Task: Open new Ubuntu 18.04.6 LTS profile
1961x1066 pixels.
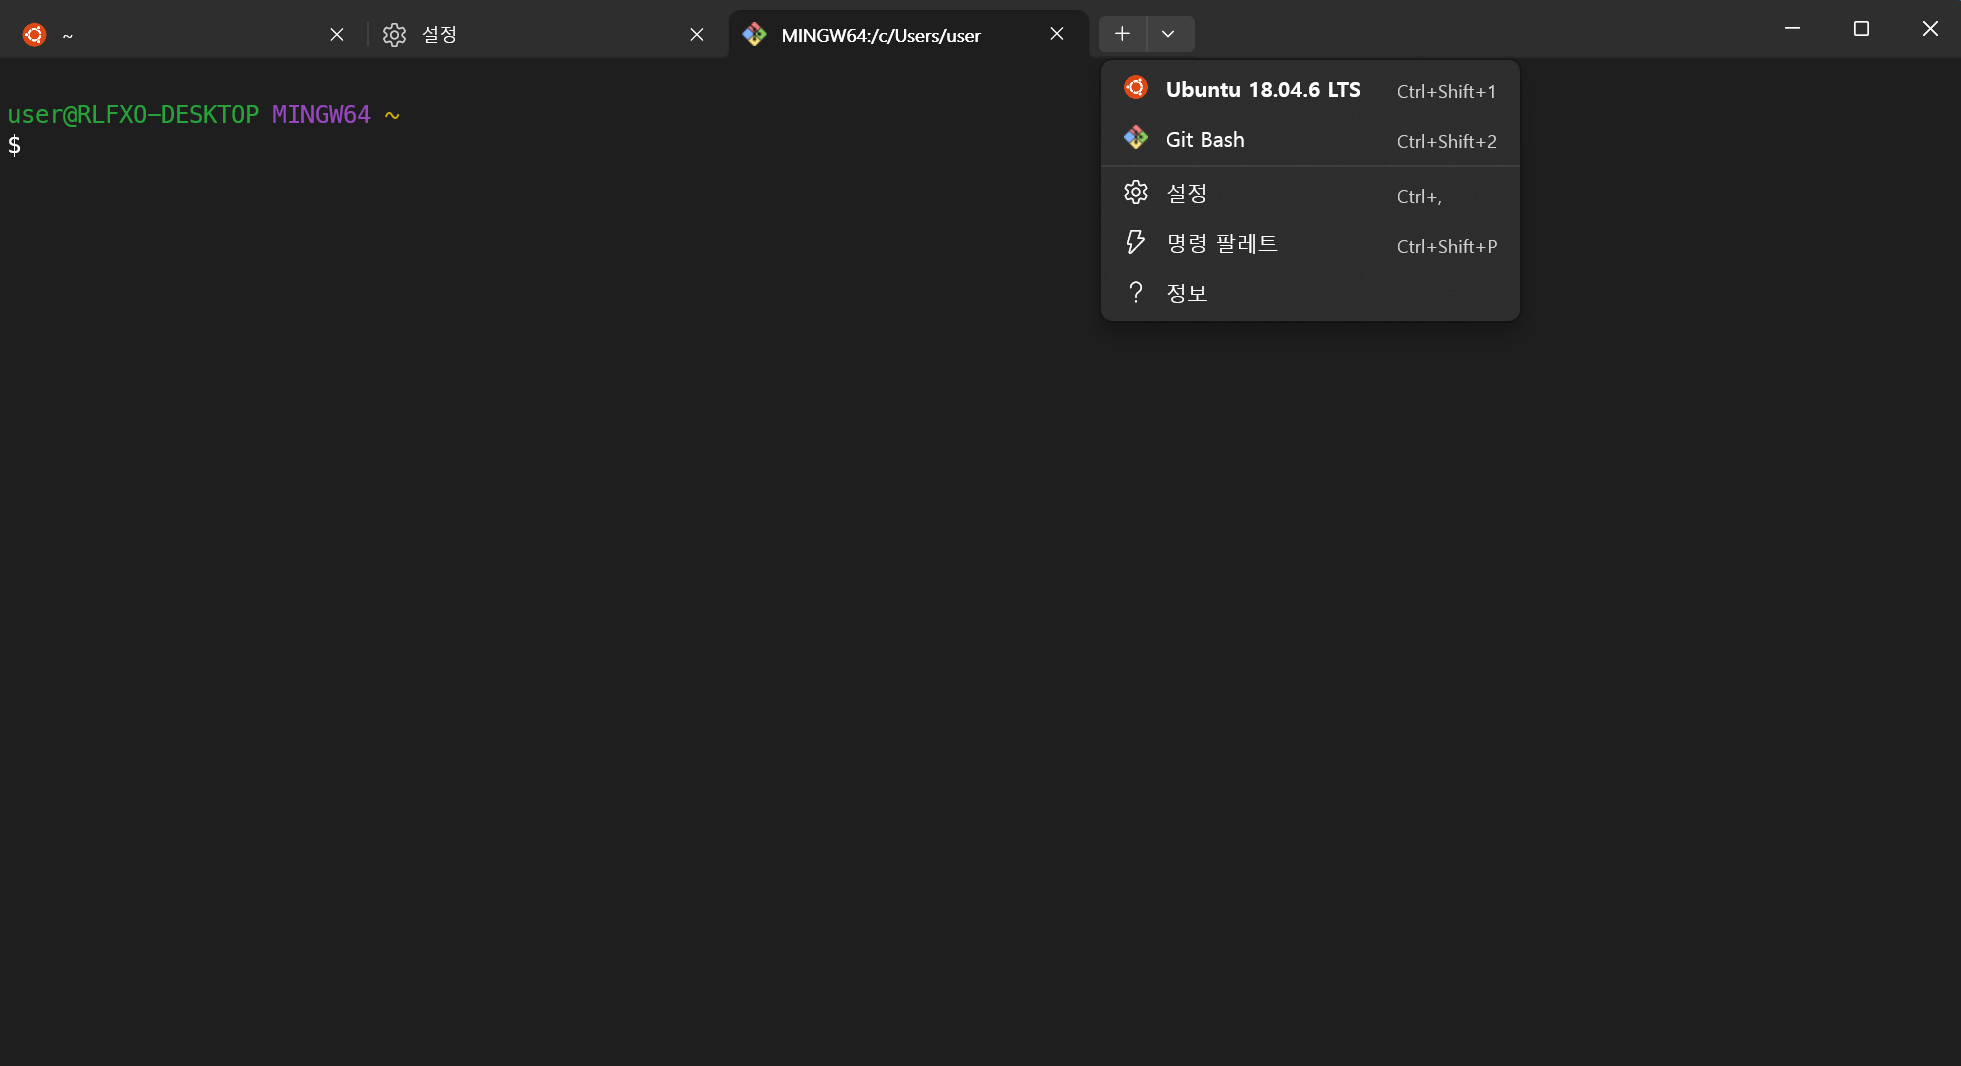Action: 1310,90
